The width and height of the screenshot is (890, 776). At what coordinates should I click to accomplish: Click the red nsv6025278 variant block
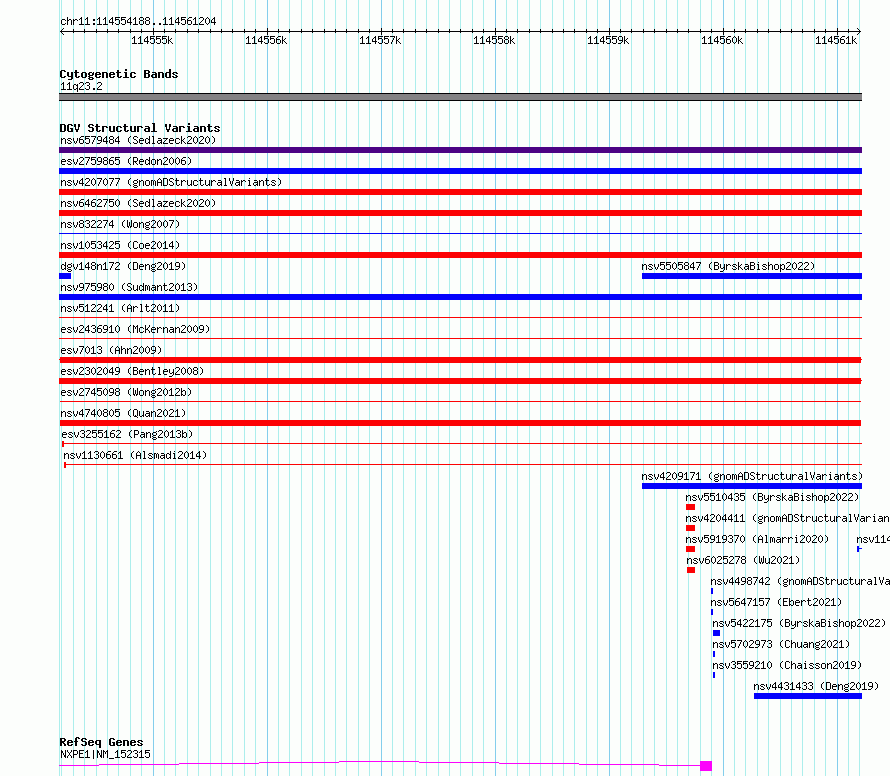click(x=691, y=571)
